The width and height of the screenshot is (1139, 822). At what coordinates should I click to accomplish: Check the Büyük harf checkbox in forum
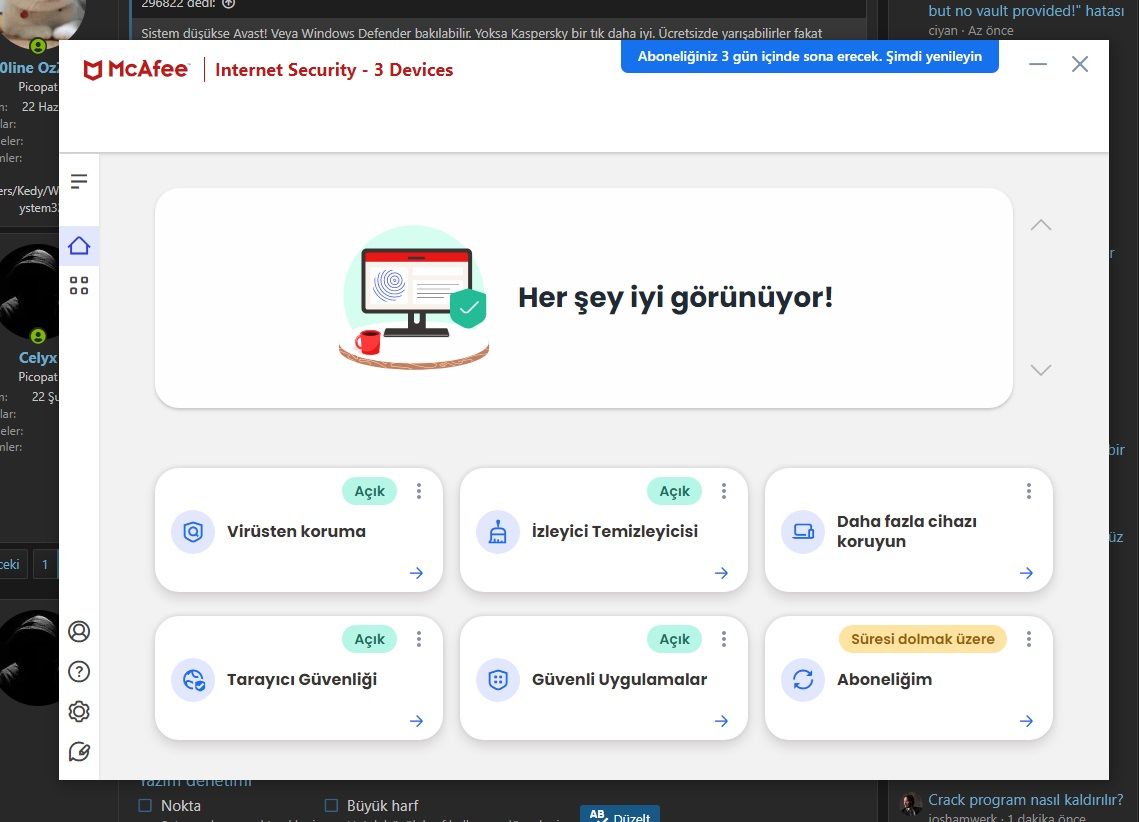[331, 805]
